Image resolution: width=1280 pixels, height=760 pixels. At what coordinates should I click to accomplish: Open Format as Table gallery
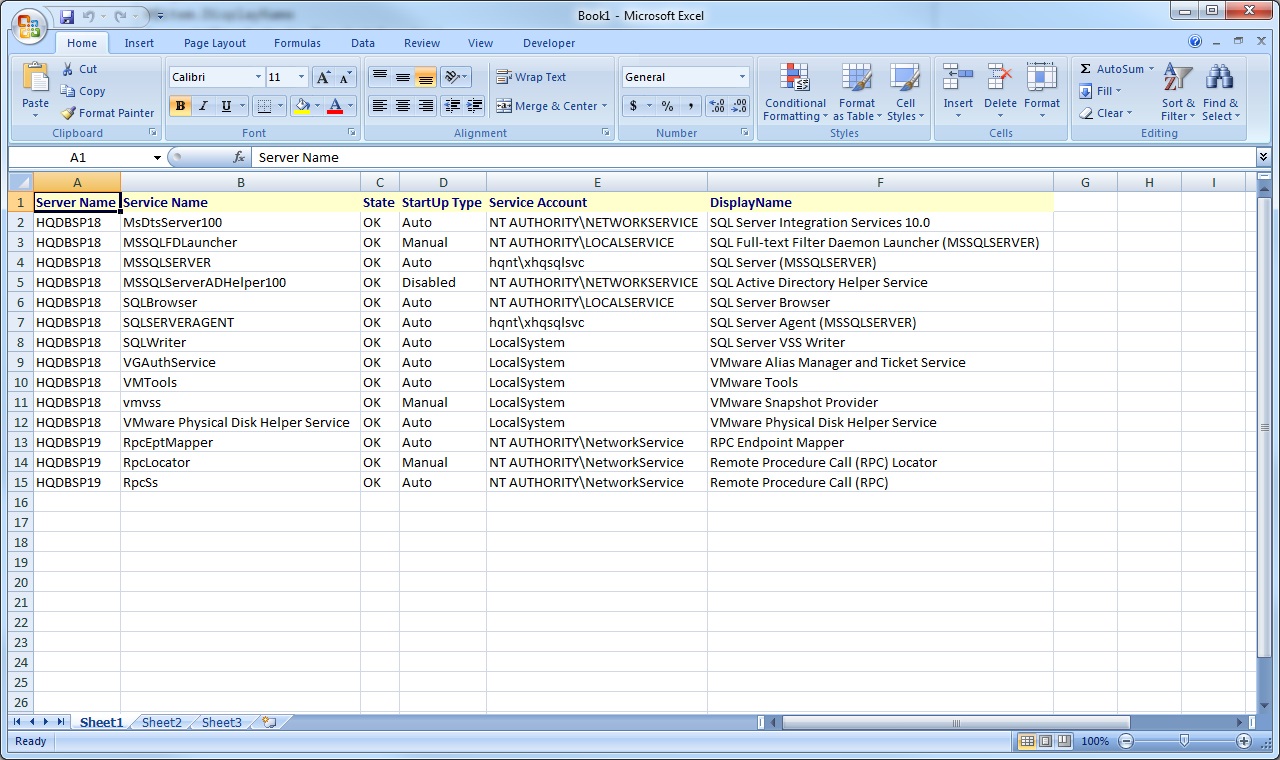(x=857, y=93)
